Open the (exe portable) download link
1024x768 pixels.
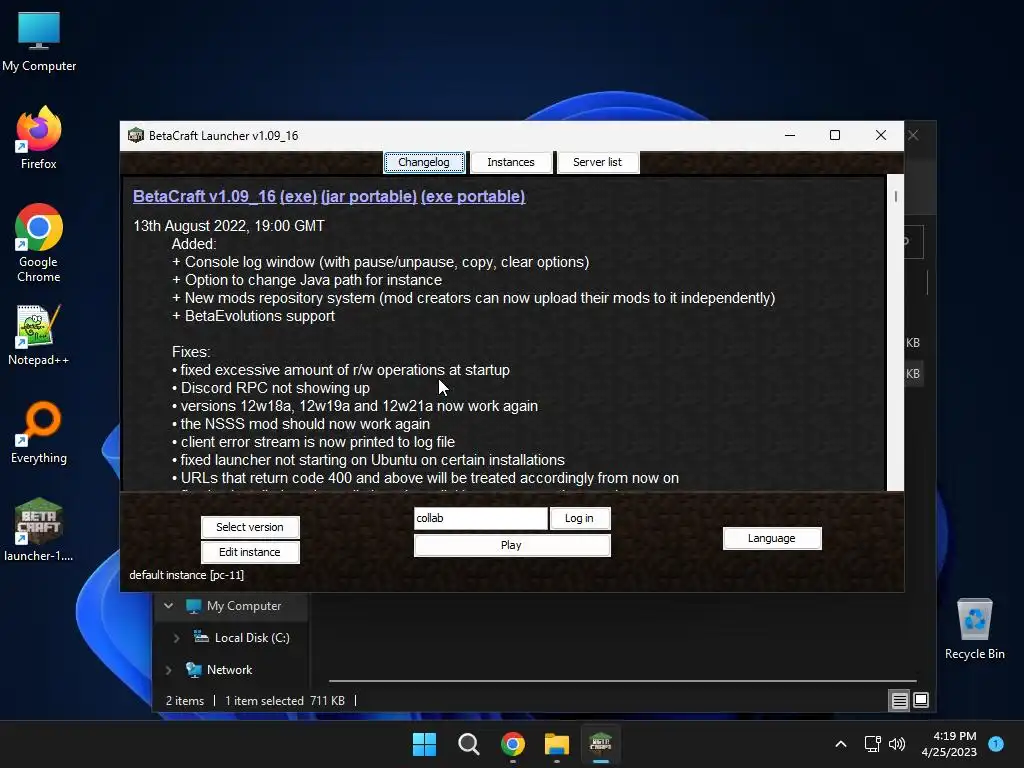pyautogui.click(x=473, y=197)
